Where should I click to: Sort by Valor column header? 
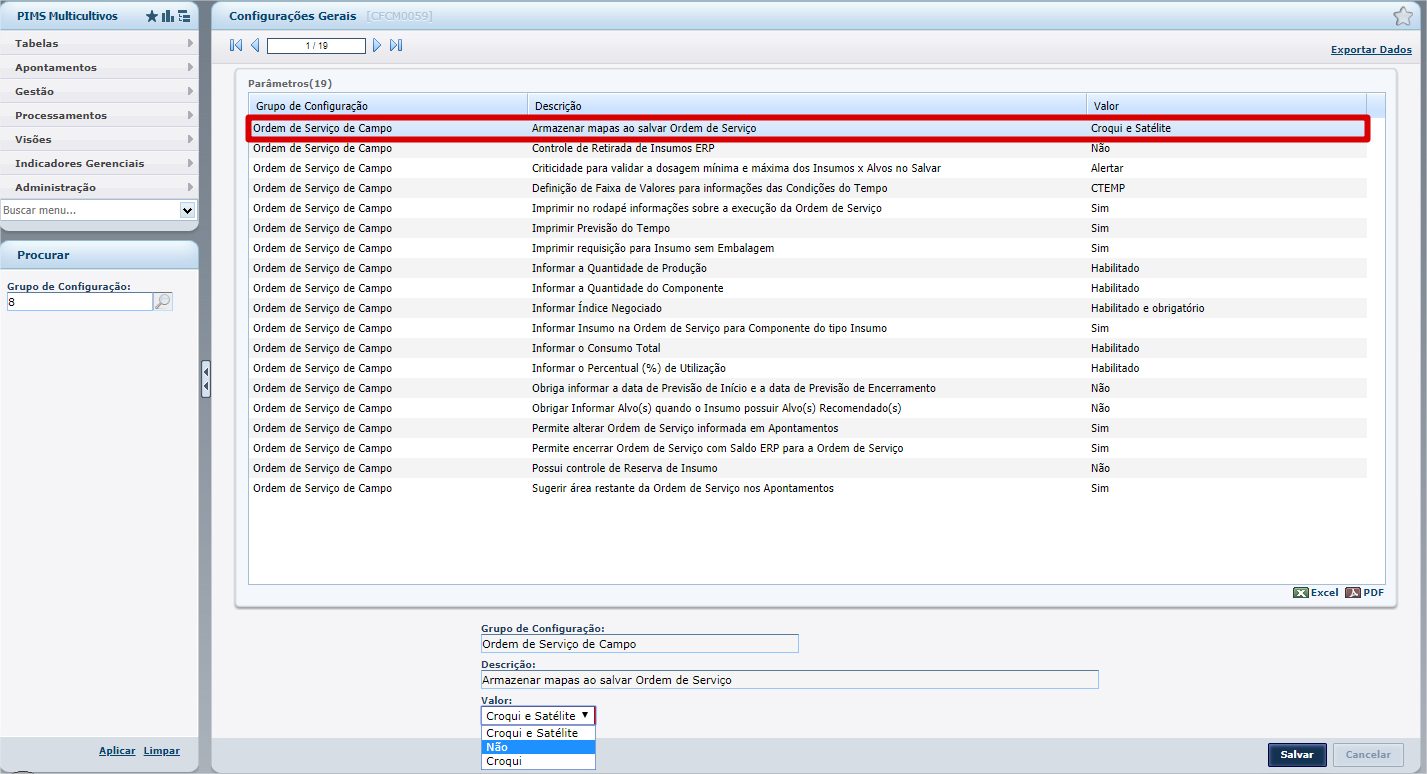tap(1226, 105)
